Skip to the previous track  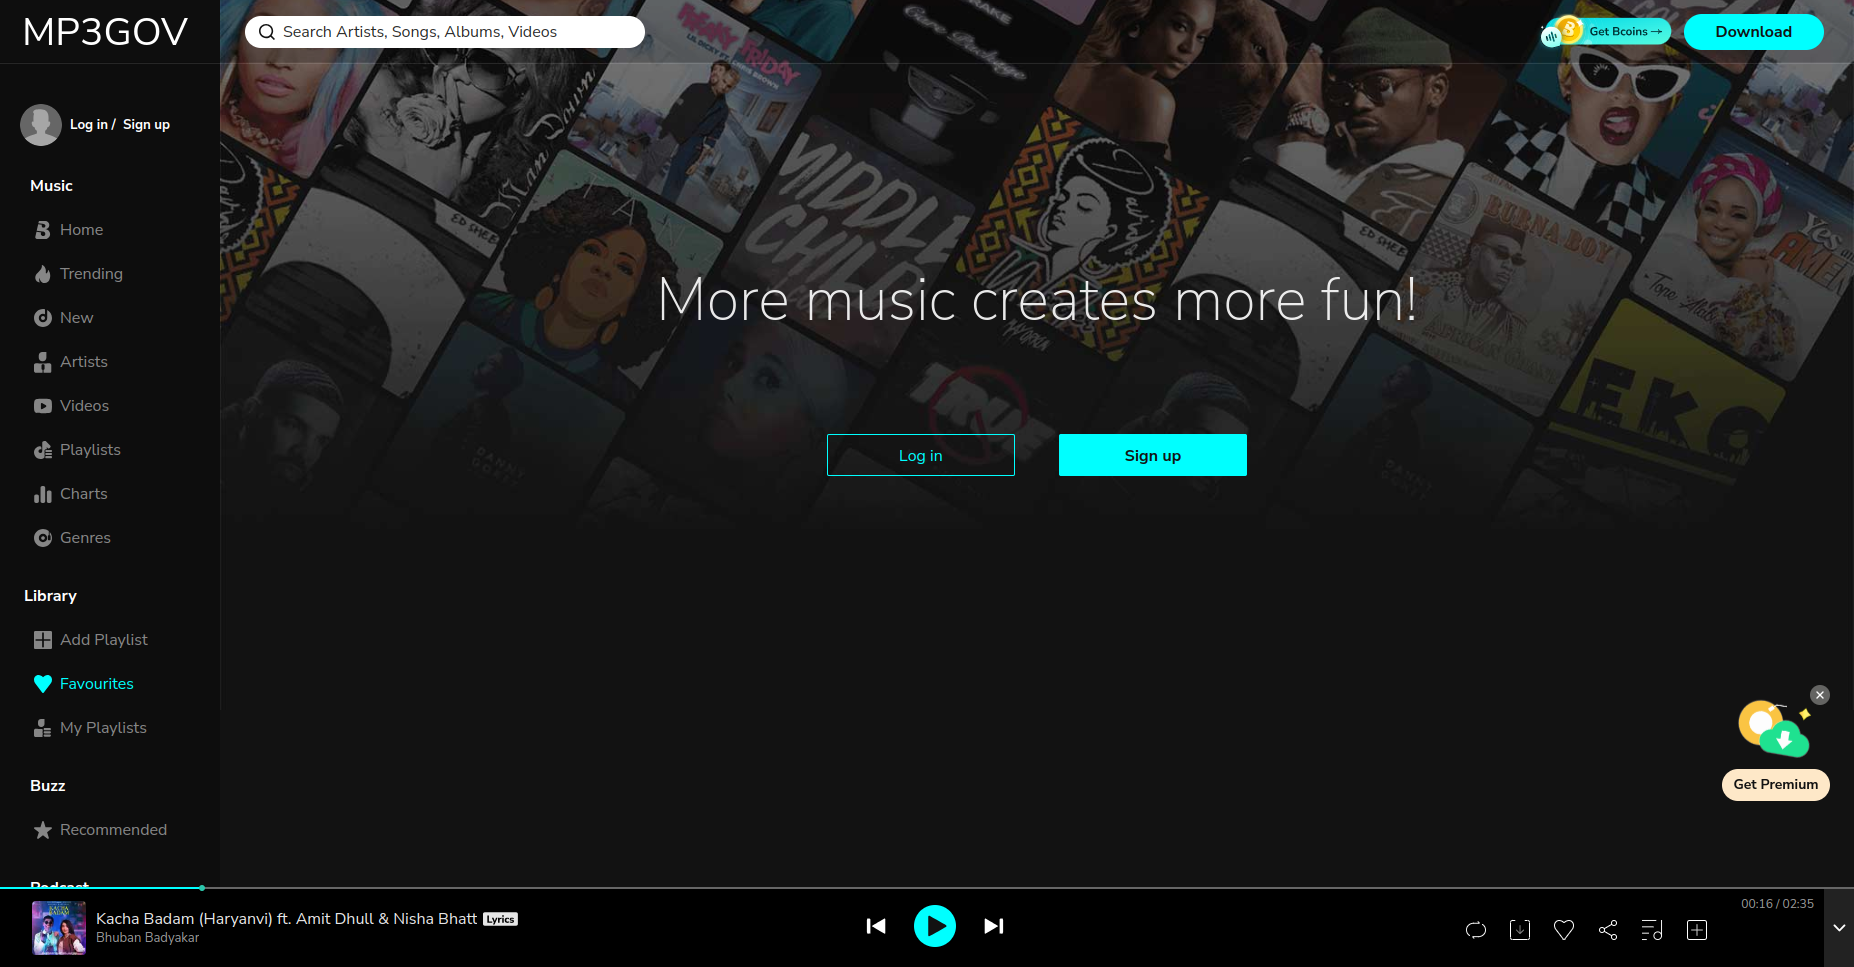876,926
